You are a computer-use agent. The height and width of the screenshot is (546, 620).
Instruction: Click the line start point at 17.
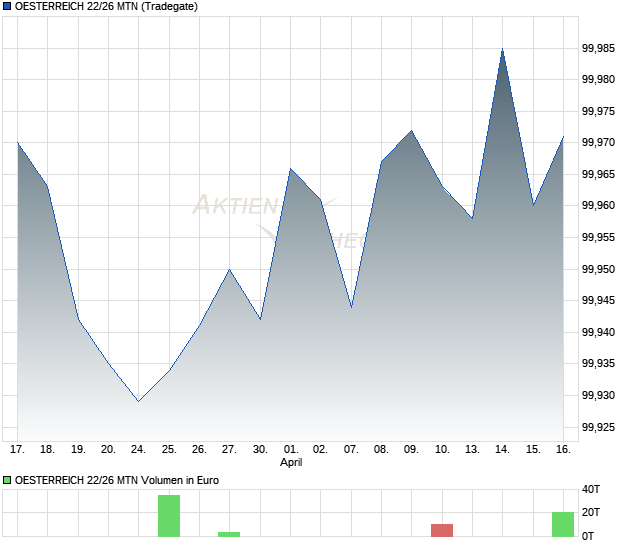(17, 143)
